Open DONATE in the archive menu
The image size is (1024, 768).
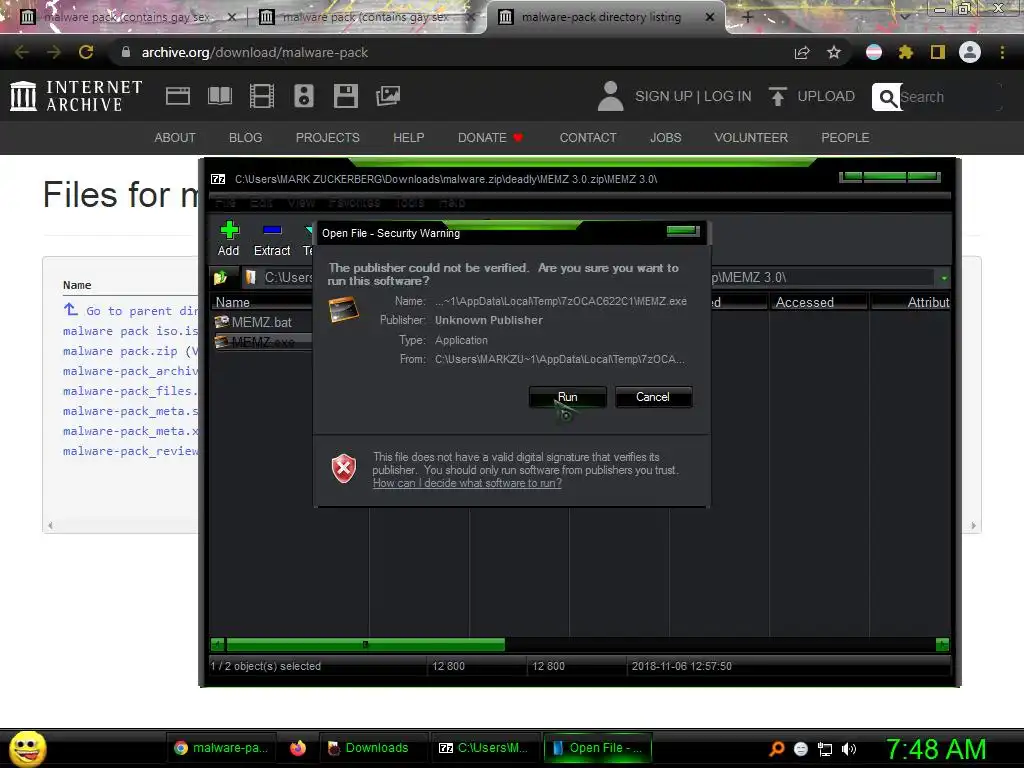click(490, 138)
